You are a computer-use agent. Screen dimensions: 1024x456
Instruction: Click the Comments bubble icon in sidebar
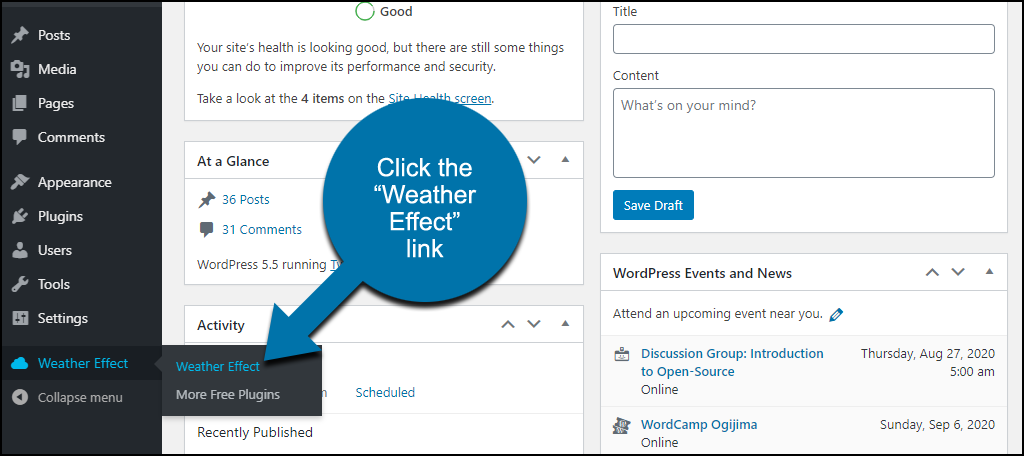click(20, 137)
